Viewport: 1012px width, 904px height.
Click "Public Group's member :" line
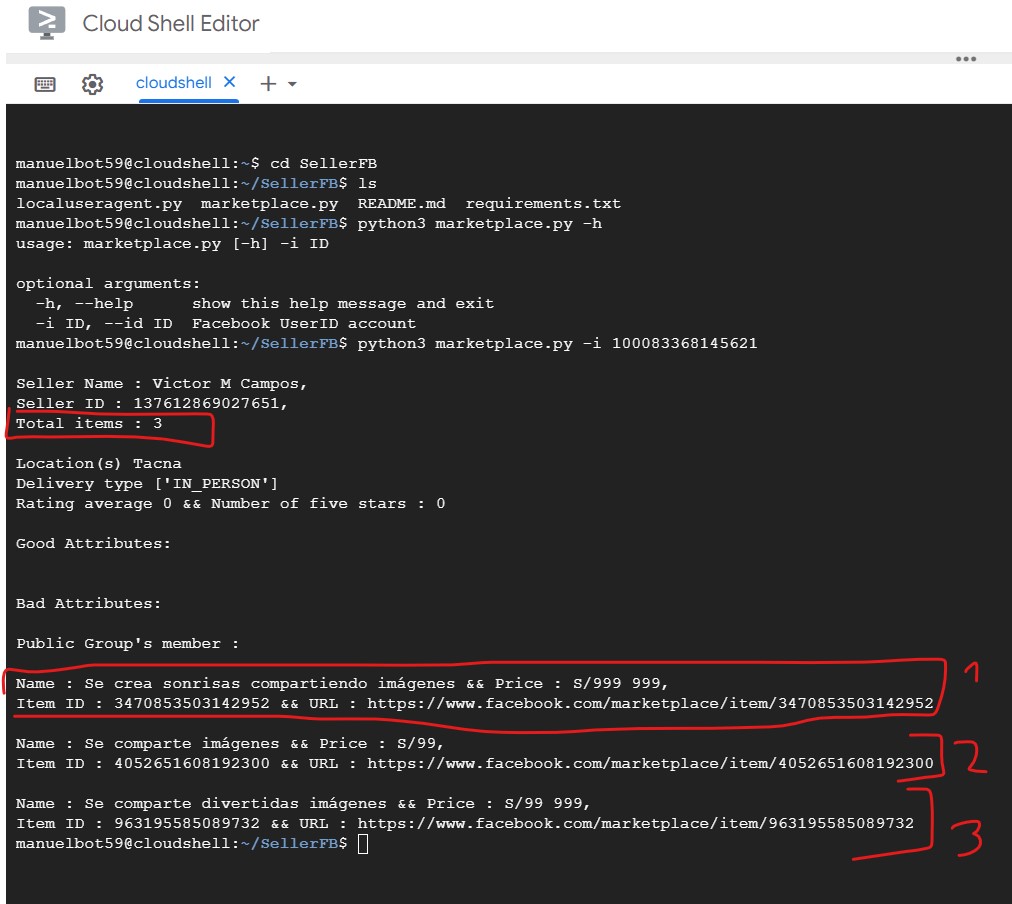point(127,643)
